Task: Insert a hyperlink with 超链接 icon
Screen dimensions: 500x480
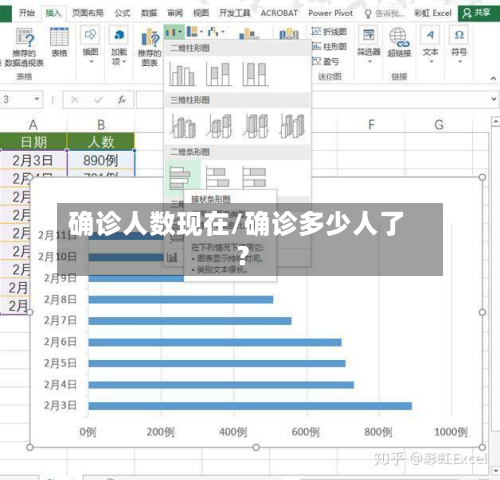Action: [399, 42]
